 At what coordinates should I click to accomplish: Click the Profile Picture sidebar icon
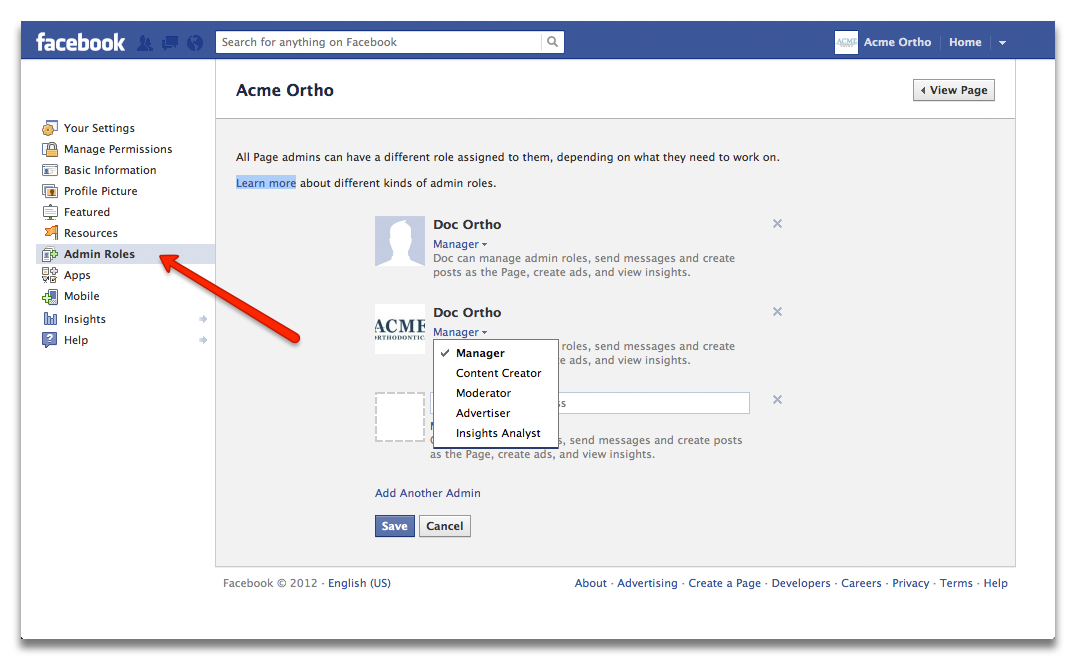[49, 191]
